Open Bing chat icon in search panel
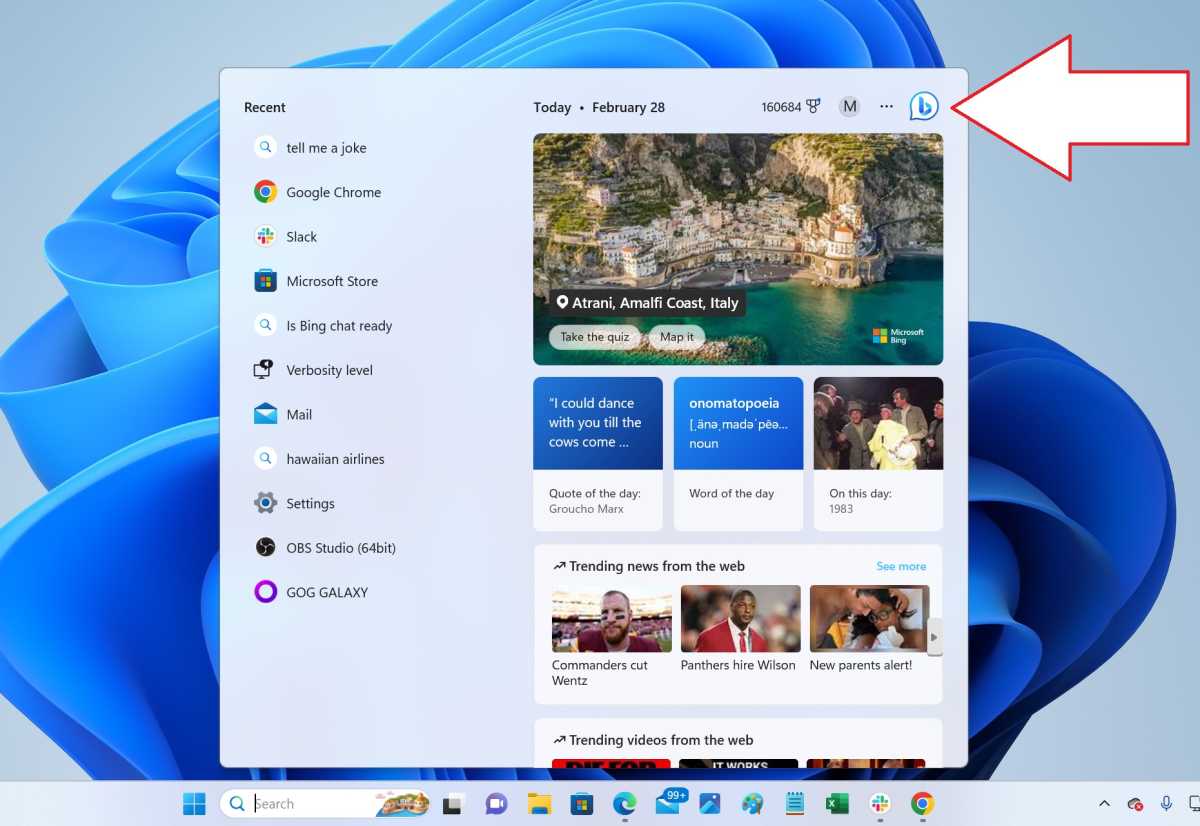Screen dimensions: 1200x826 point(923,106)
